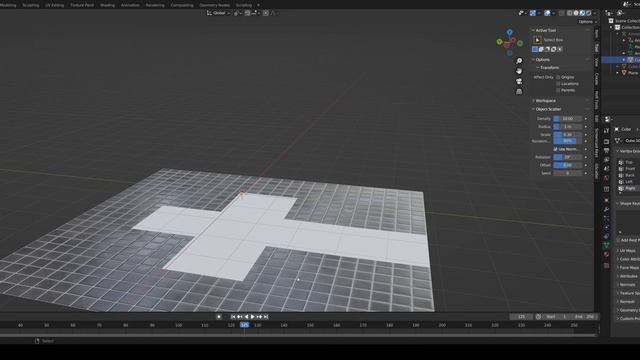640x360 pixels.
Task: Open the Animation workspace tab
Action: tap(130, 5)
